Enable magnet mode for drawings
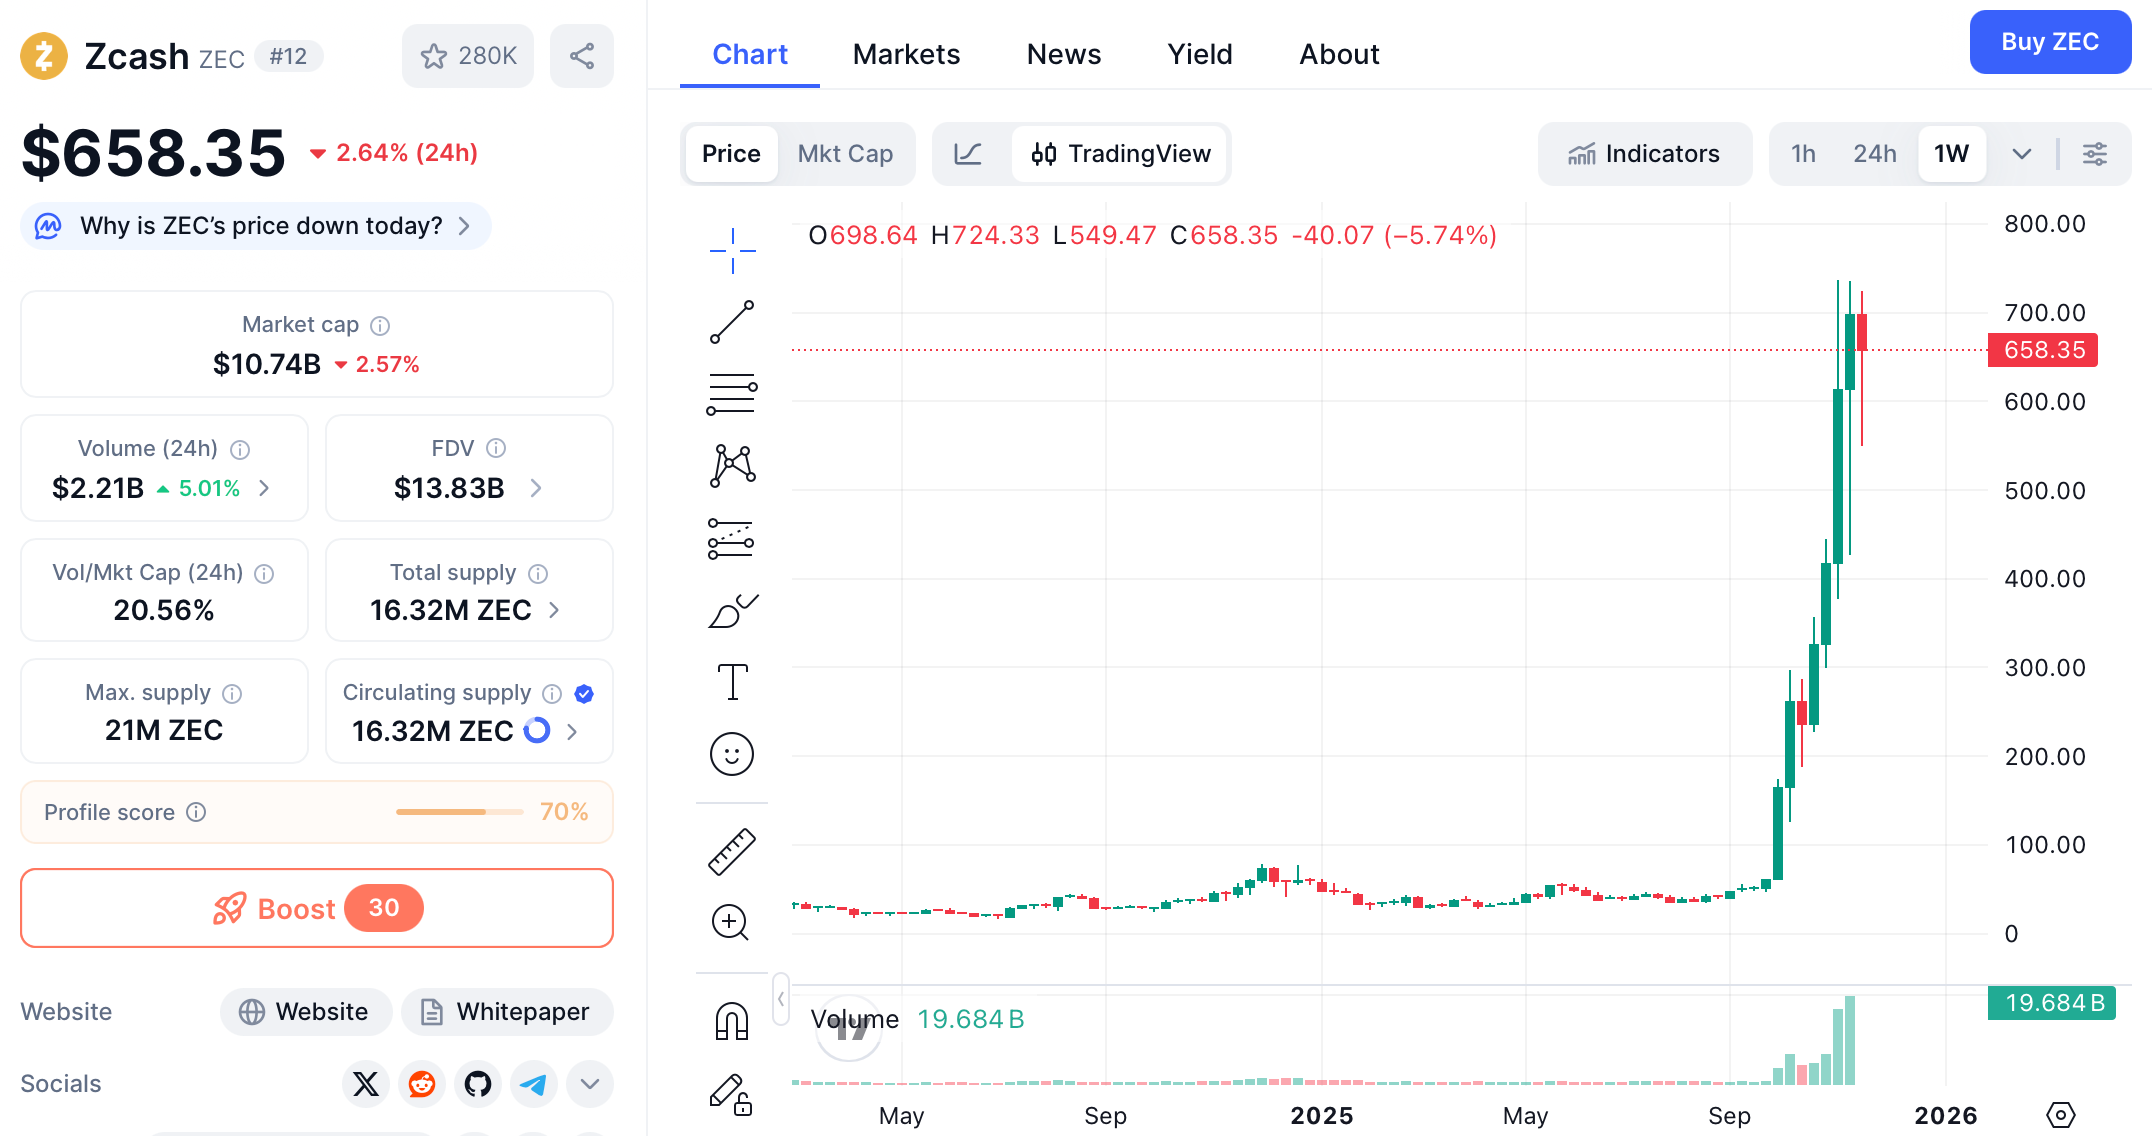Viewport: 2152px width, 1136px height. pos(733,1018)
